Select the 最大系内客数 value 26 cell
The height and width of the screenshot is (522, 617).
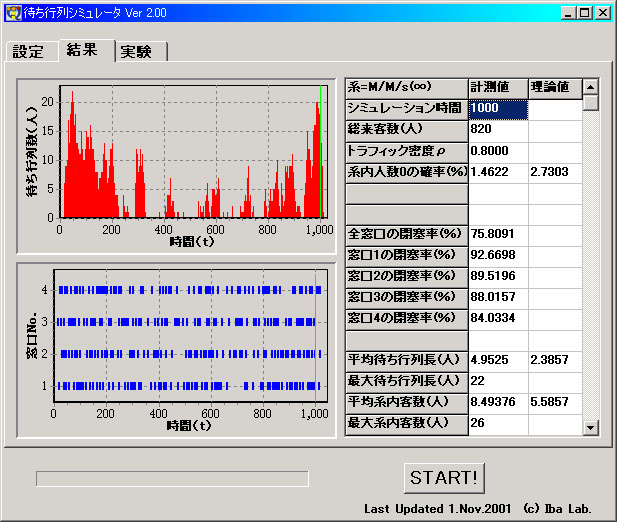(497, 423)
